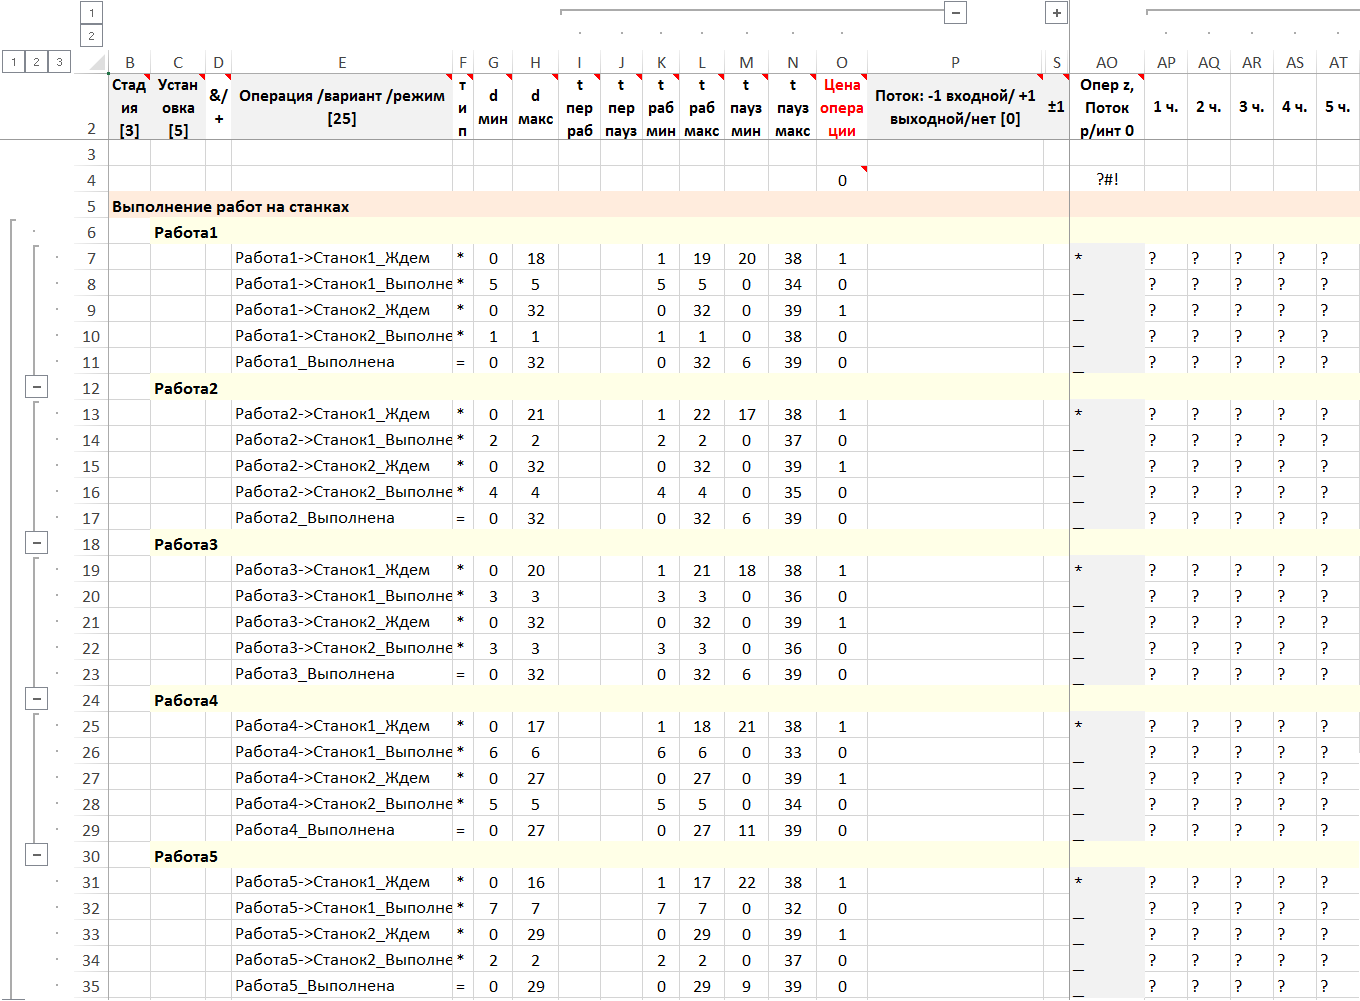Expand hidden columns with plus above column S
Screen dimensions: 1360x1001
1056,13
